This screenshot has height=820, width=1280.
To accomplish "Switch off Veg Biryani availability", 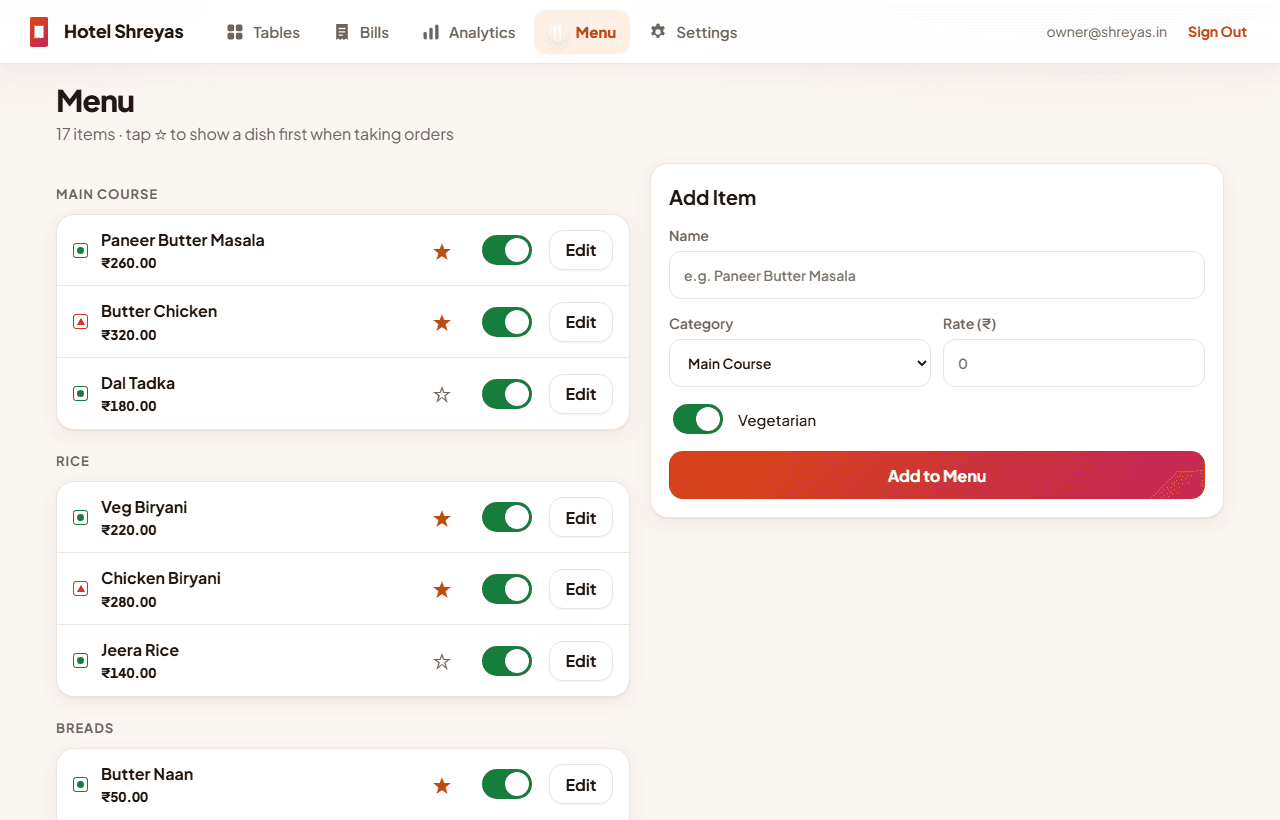I will pos(507,517).
